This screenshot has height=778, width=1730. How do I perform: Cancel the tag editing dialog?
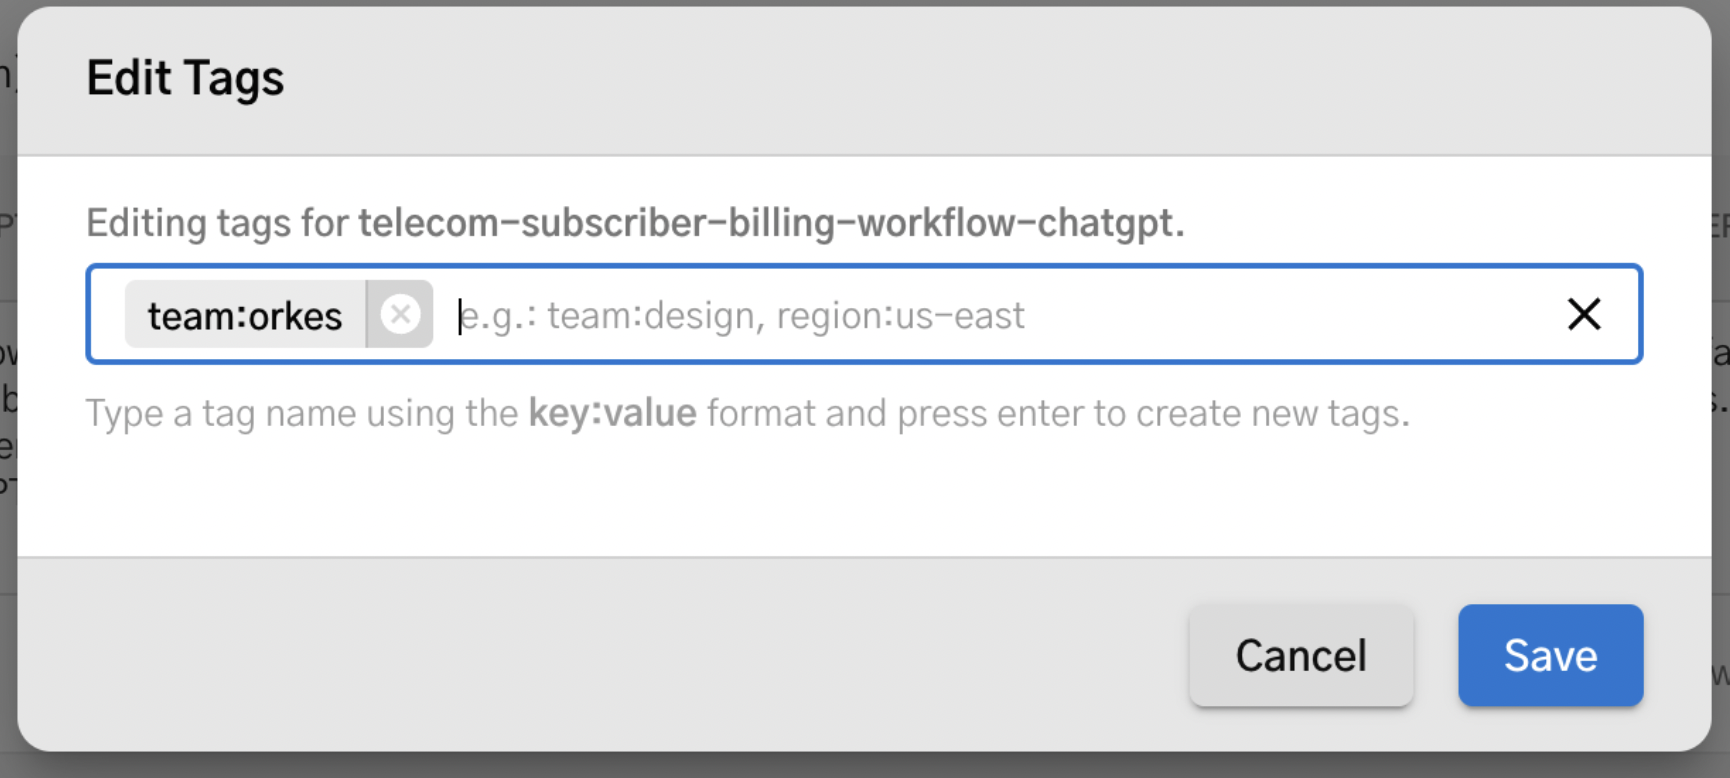pos(1301,655)
